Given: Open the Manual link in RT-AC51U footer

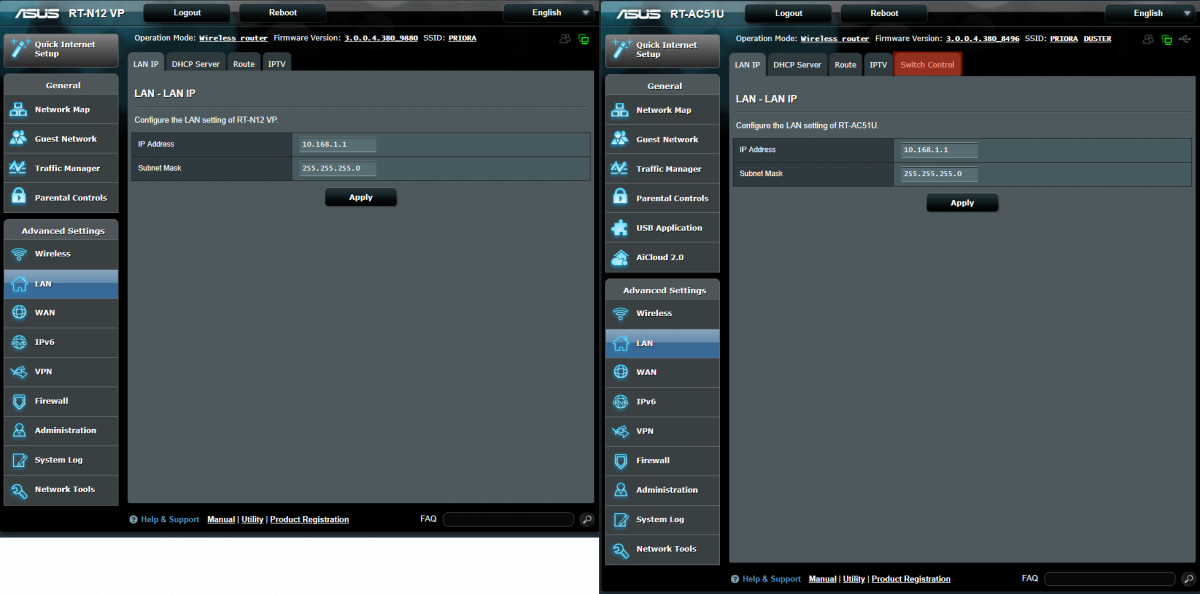Looking at the screenshot, I should tap(823, 579).
